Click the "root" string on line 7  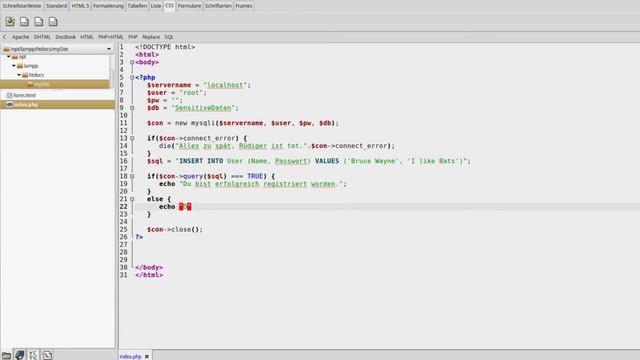pos(191,93)
